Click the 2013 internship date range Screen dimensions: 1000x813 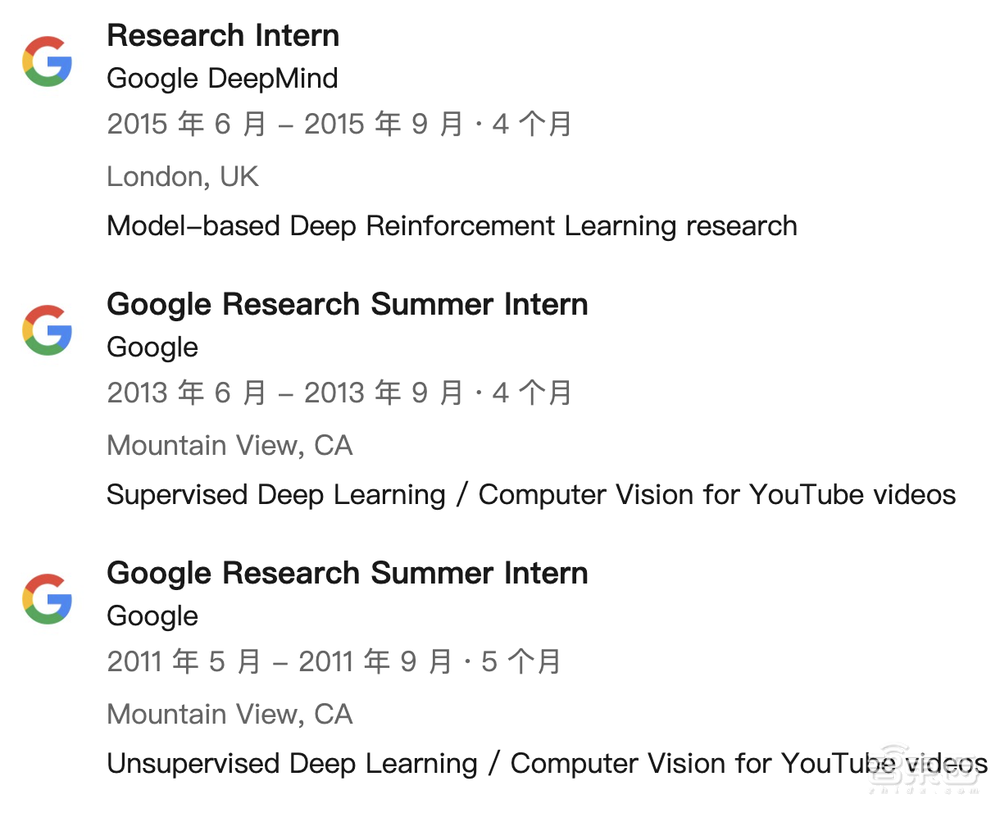285,393
